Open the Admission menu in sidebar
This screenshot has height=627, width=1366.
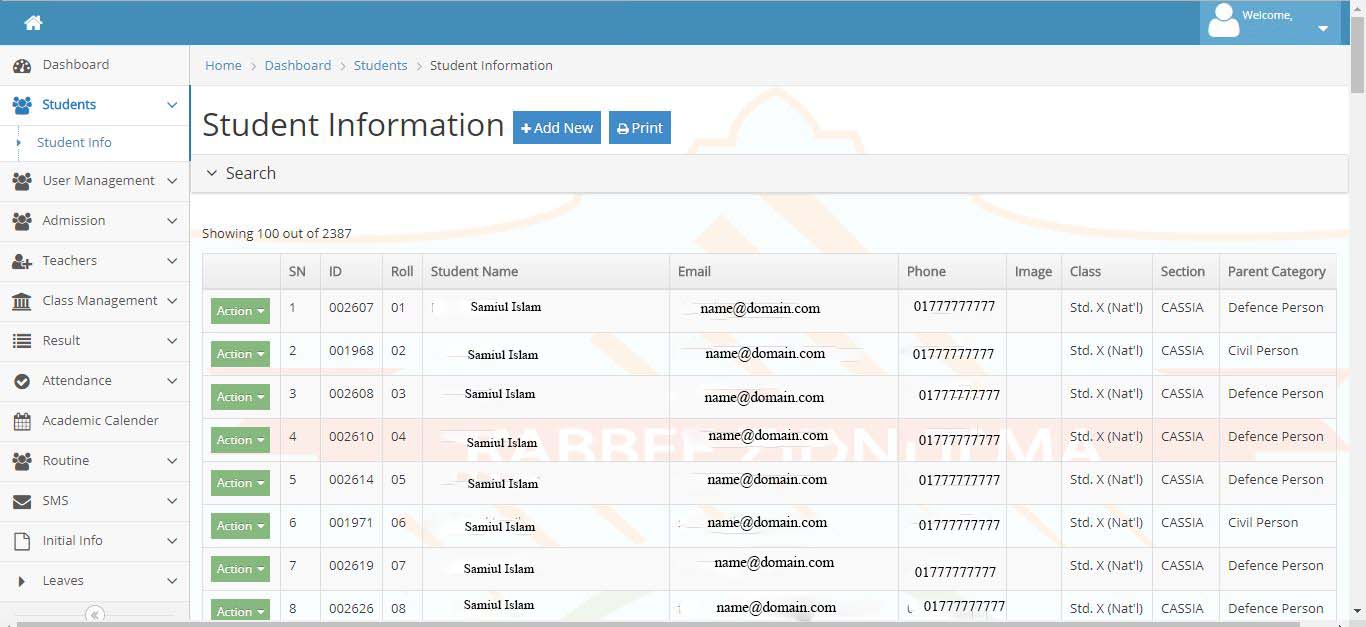pos(74,221)
